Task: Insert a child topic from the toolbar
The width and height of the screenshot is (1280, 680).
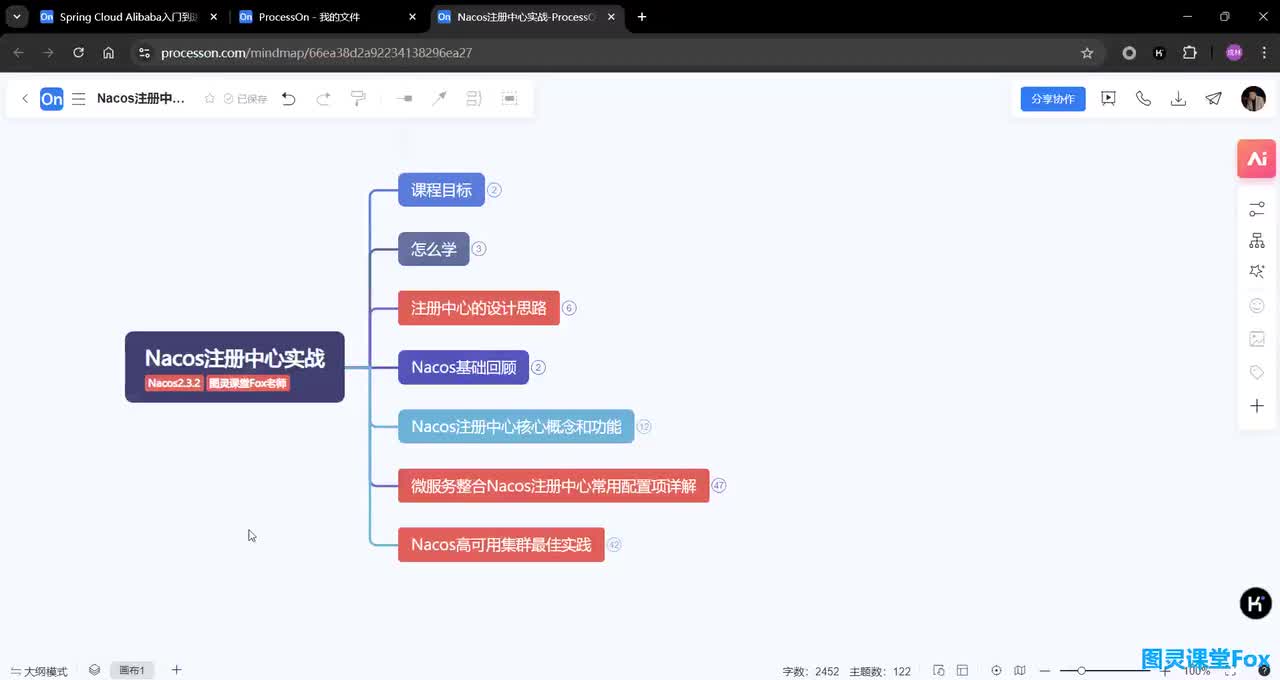Action: (x=404, y=99)
